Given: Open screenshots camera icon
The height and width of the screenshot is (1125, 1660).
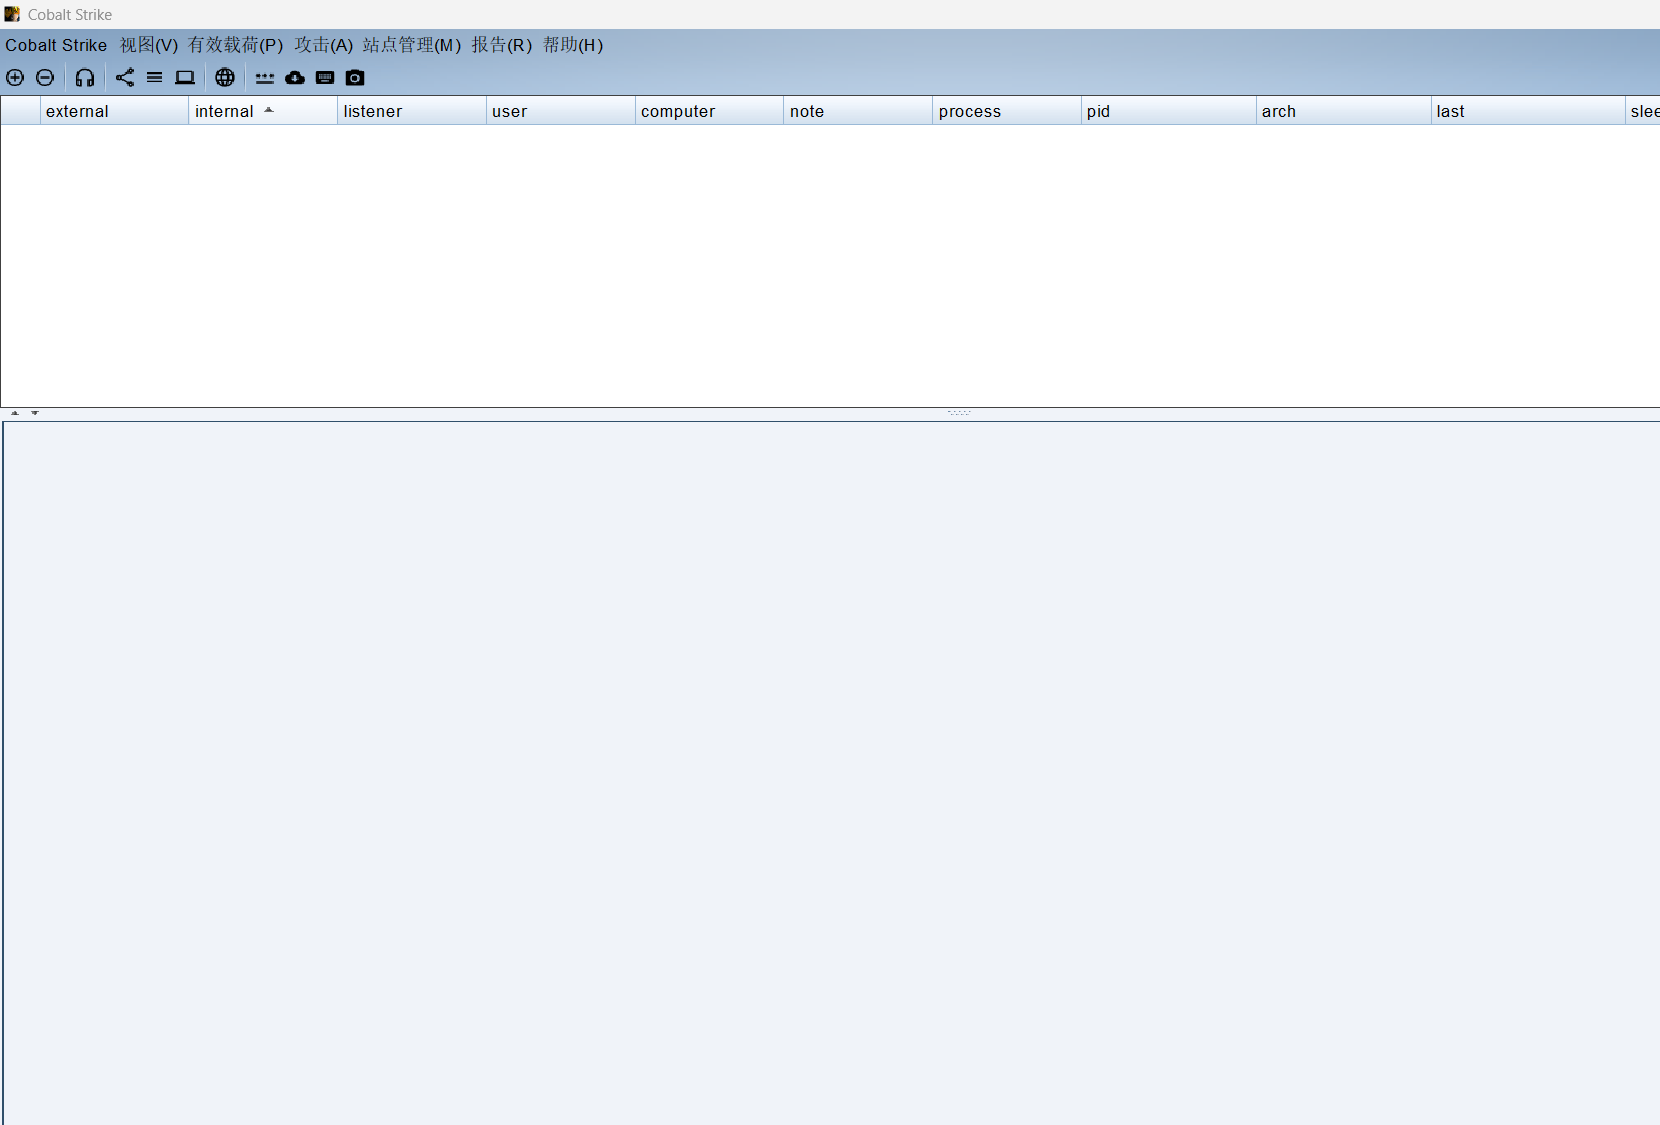Looking at the screenshot, I should point(355,77).
